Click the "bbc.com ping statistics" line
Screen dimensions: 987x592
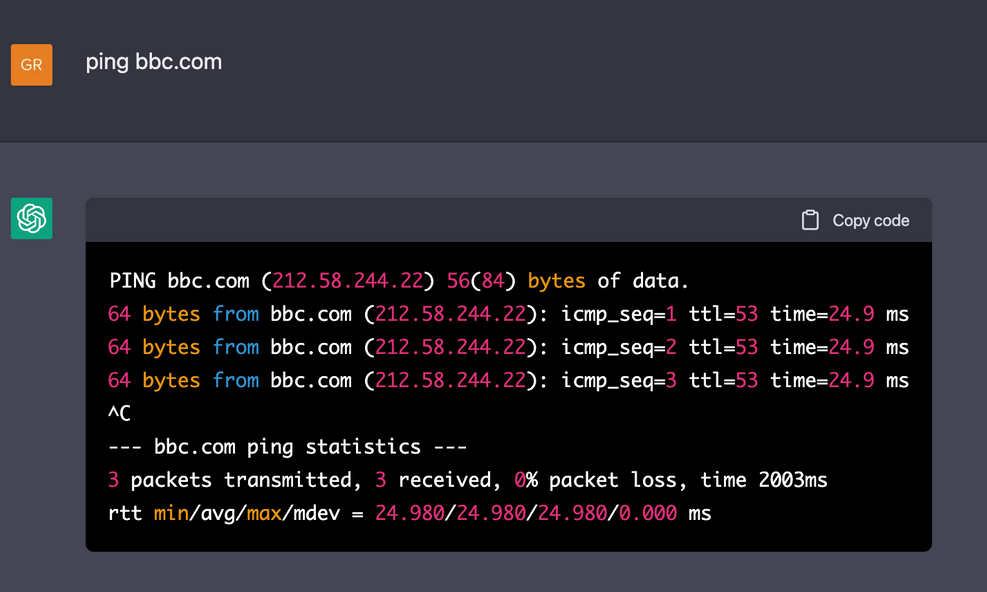point(288,446)
